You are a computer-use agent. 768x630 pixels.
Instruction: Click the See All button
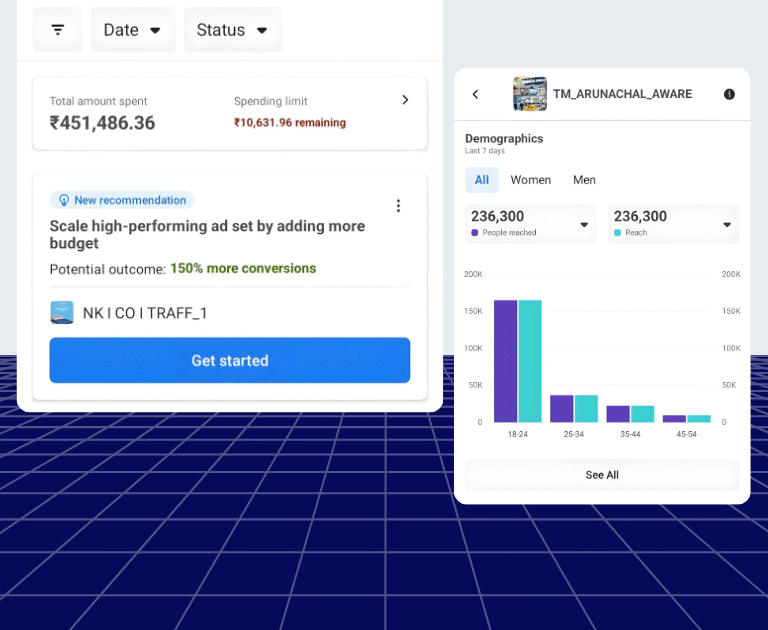pyautogui.click(x=602, y=475)
